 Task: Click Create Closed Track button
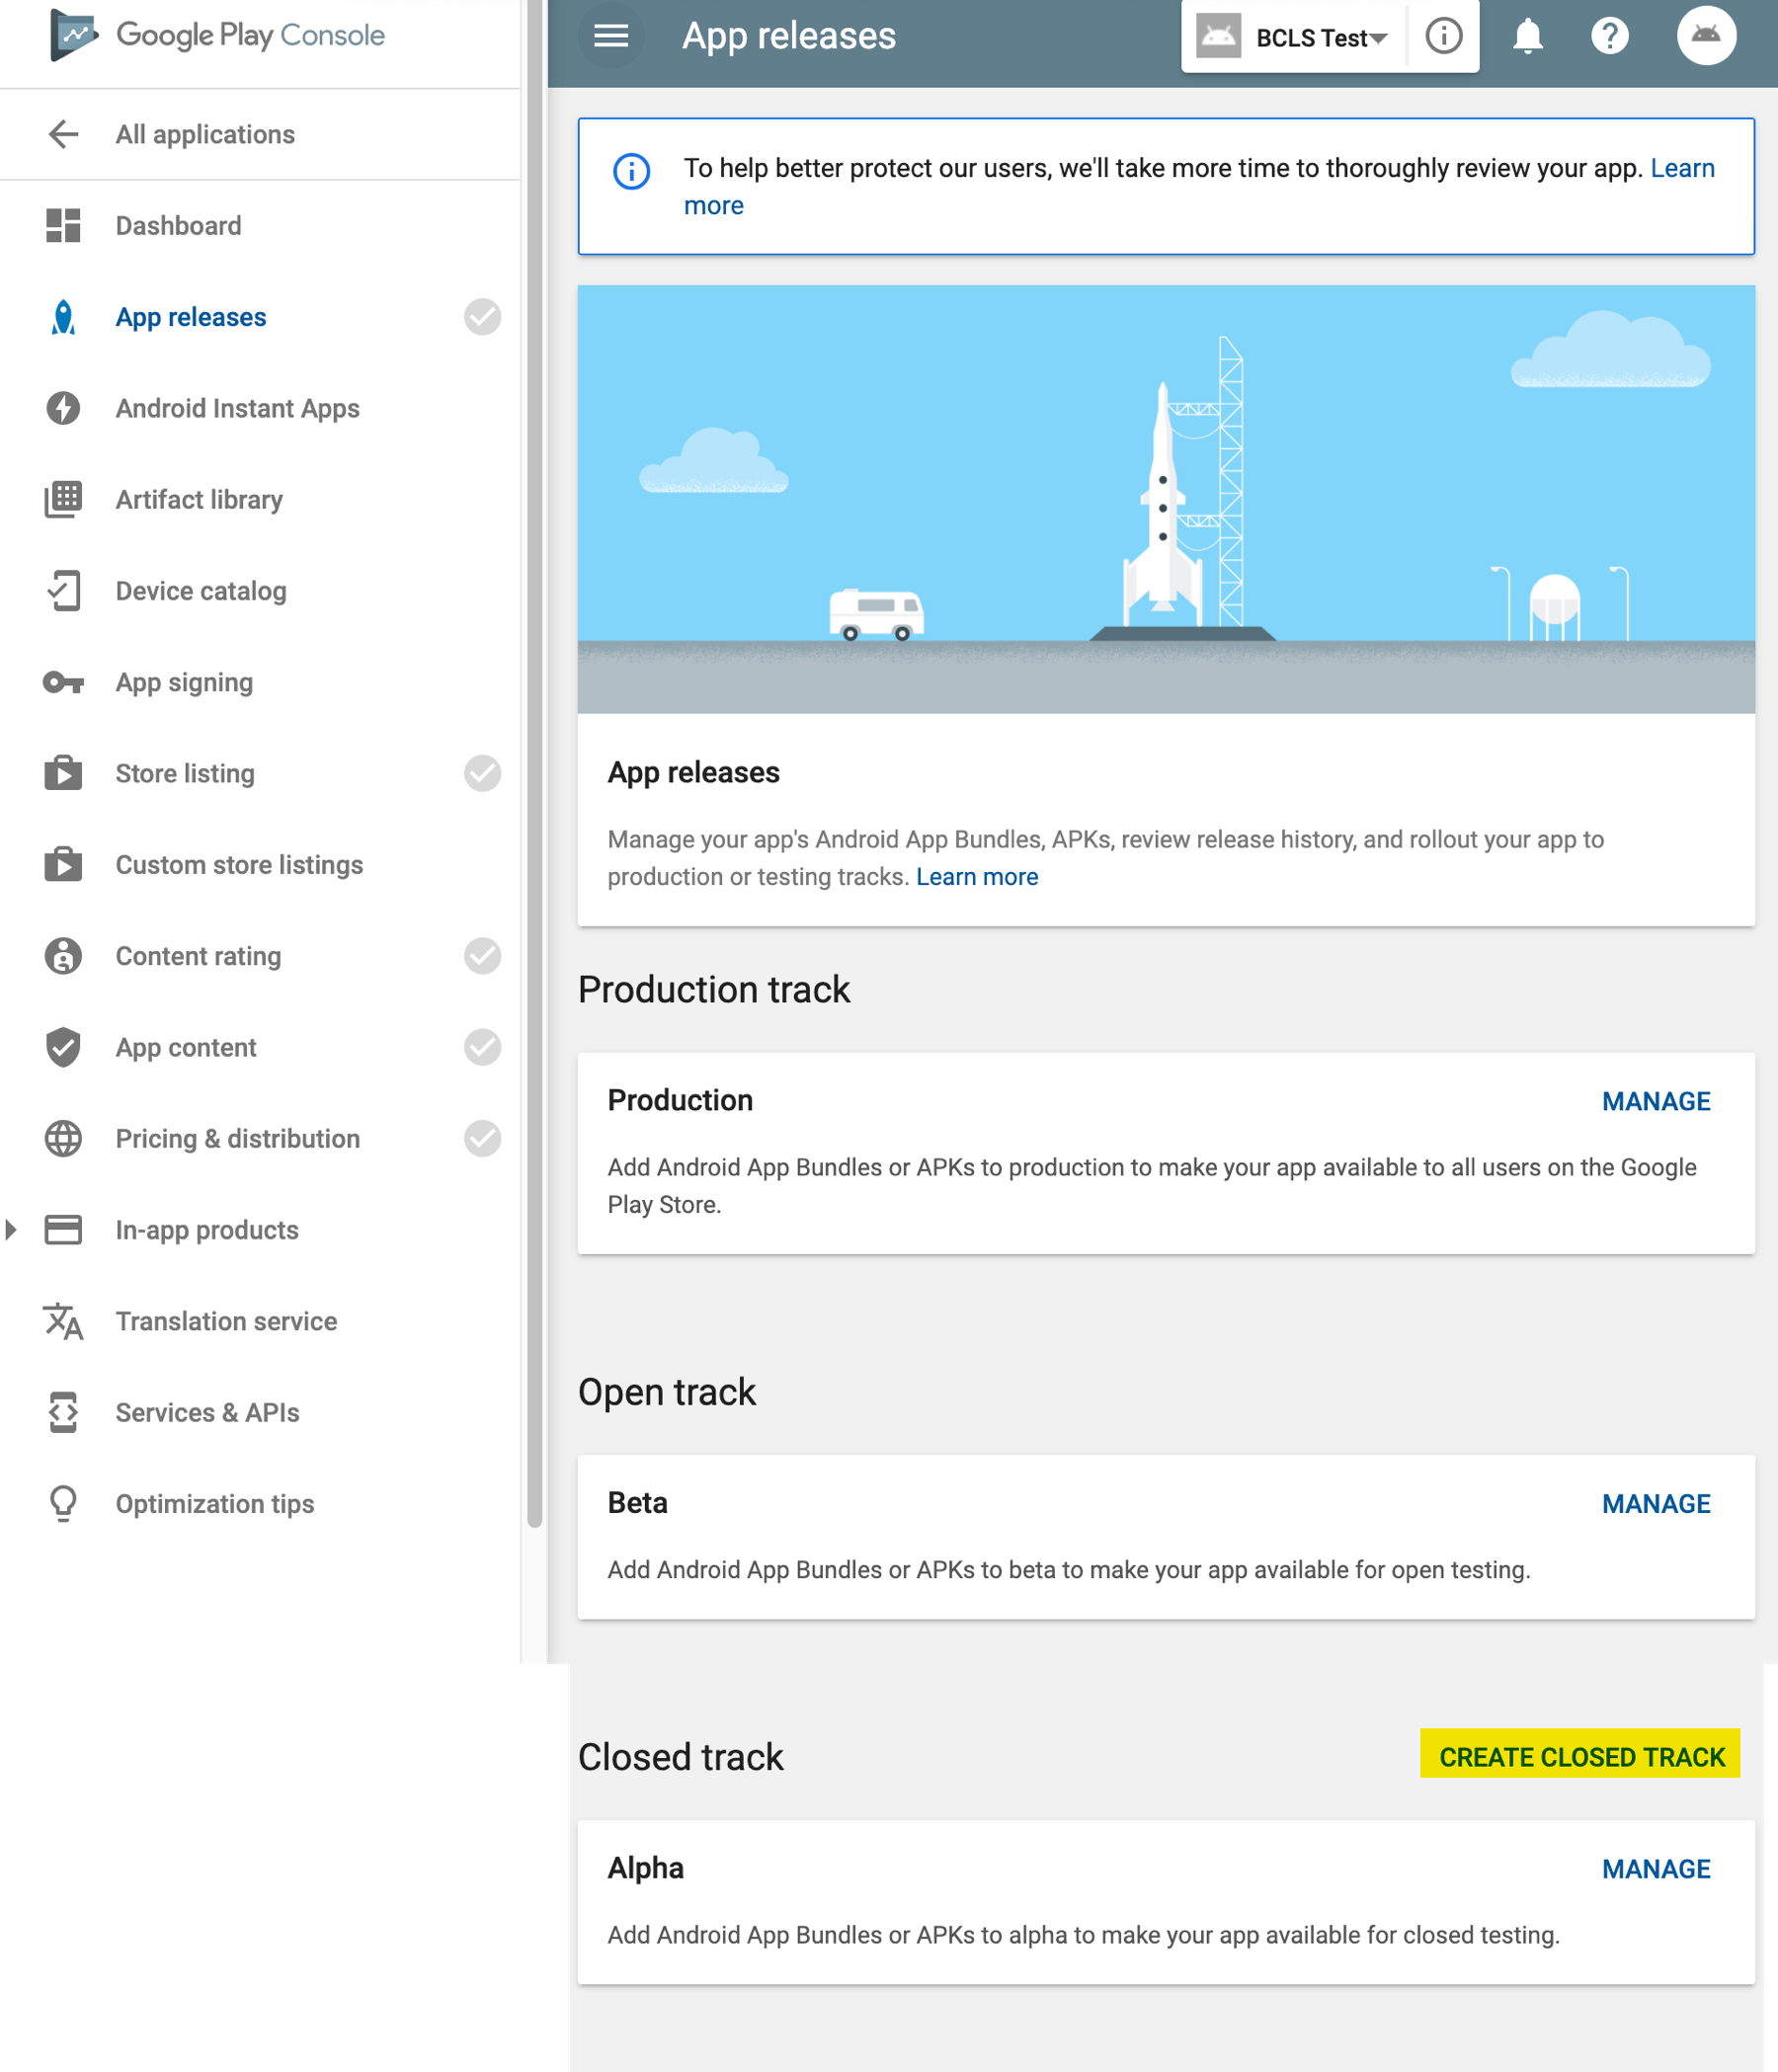[x=1581, y=1756]
